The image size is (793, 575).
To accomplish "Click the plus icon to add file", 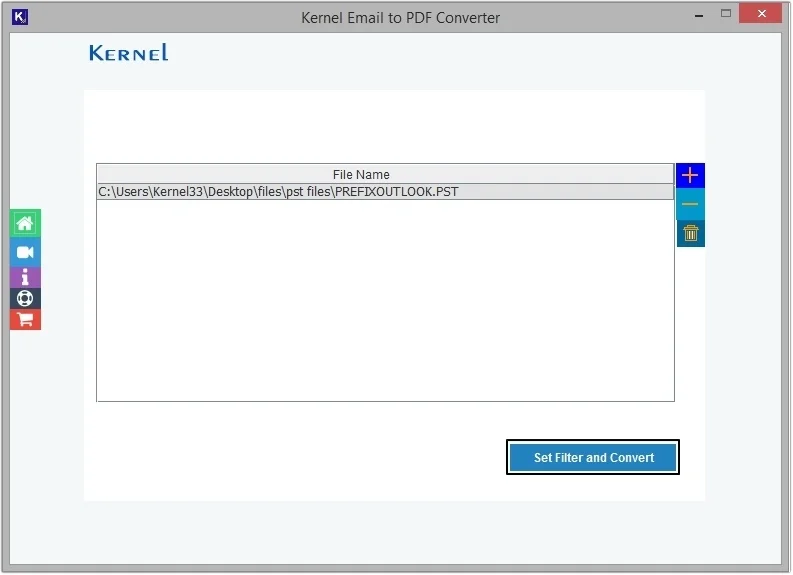I will (x=690, y=175).
